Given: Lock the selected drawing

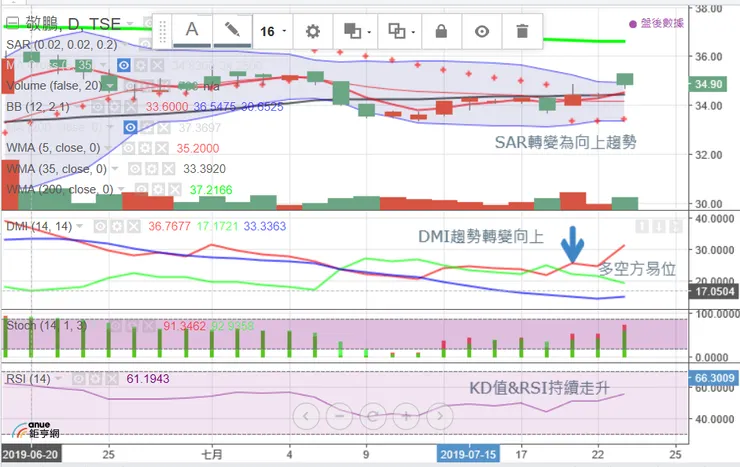Looking at the screenshot, I should coord(441,32).
